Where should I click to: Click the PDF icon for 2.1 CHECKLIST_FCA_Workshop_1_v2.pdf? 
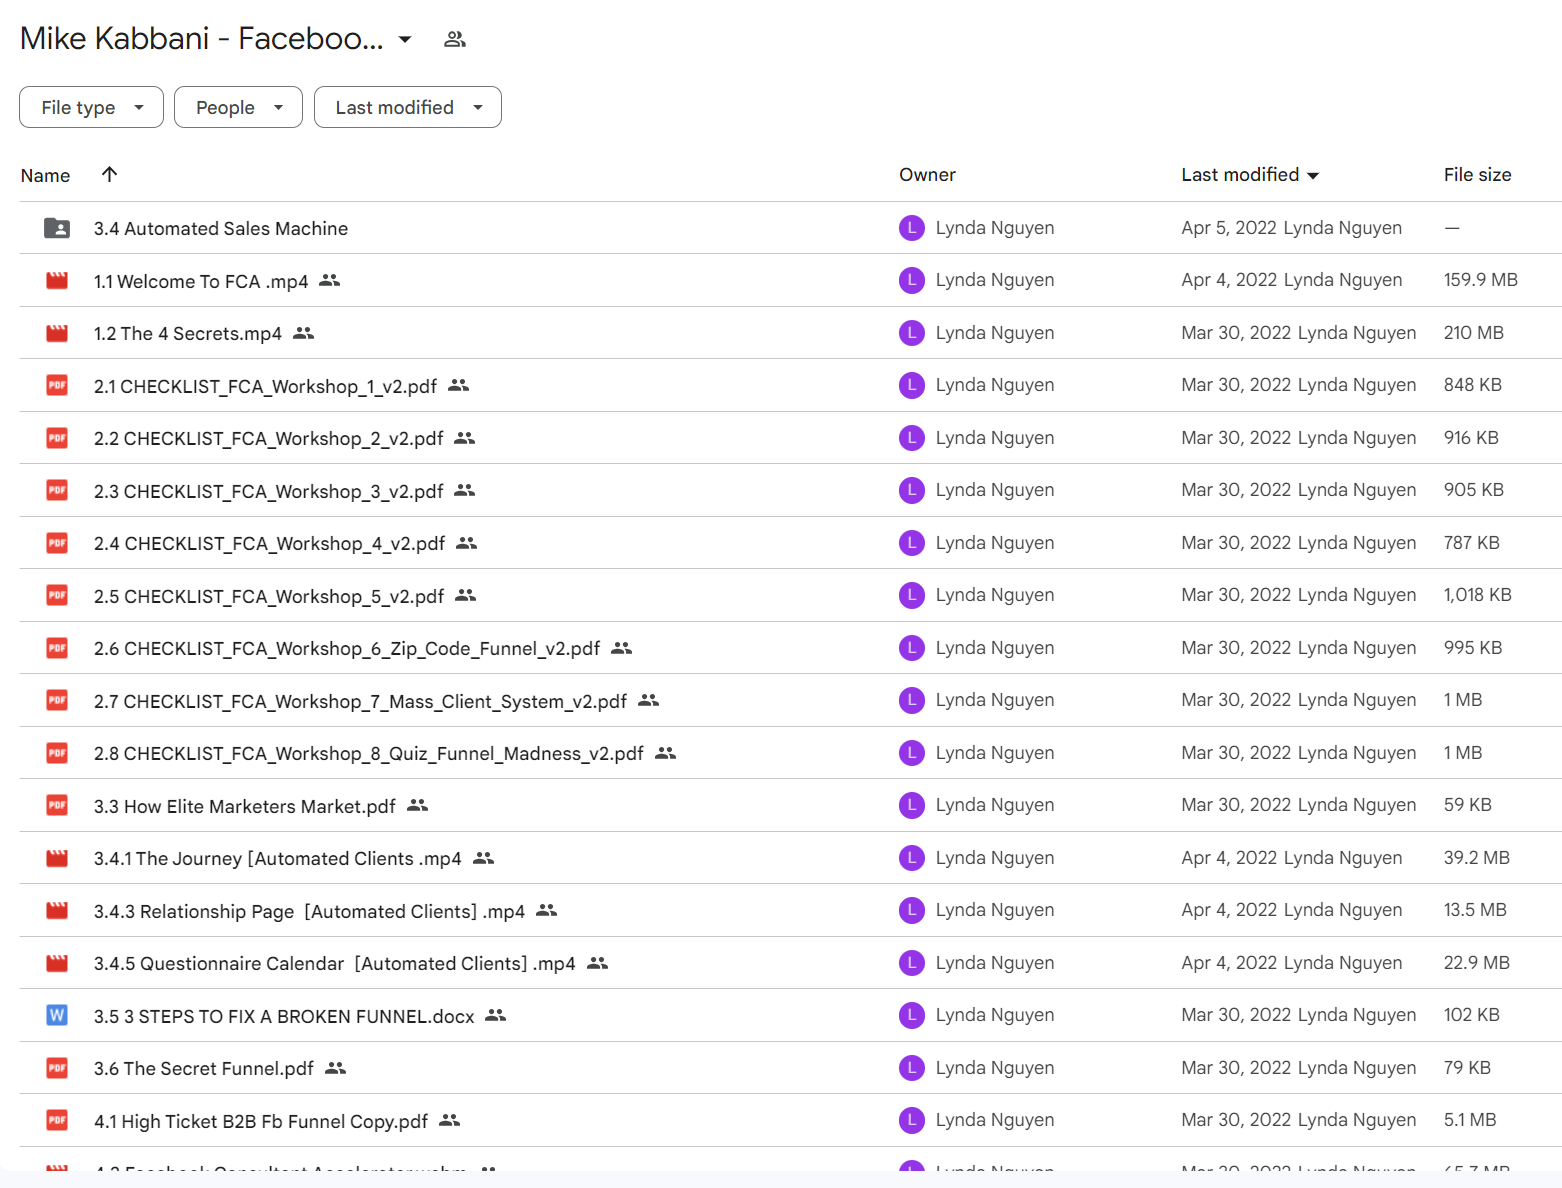tap(57, 385)
